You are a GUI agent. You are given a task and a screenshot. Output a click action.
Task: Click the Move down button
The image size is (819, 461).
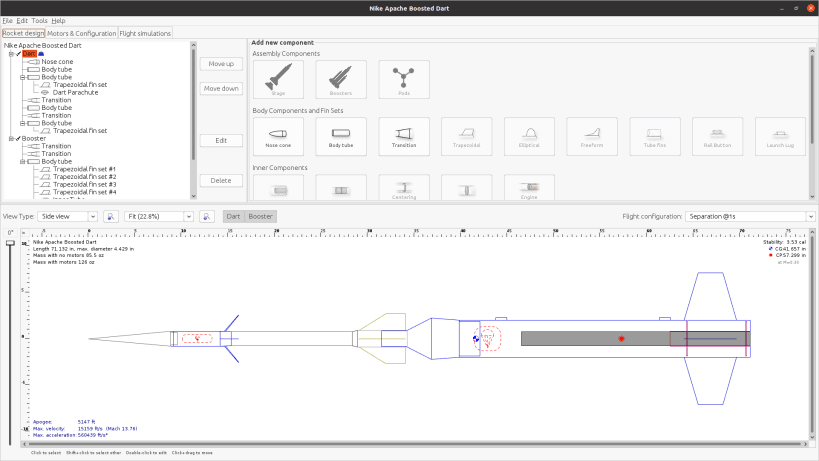click(221, 88)
